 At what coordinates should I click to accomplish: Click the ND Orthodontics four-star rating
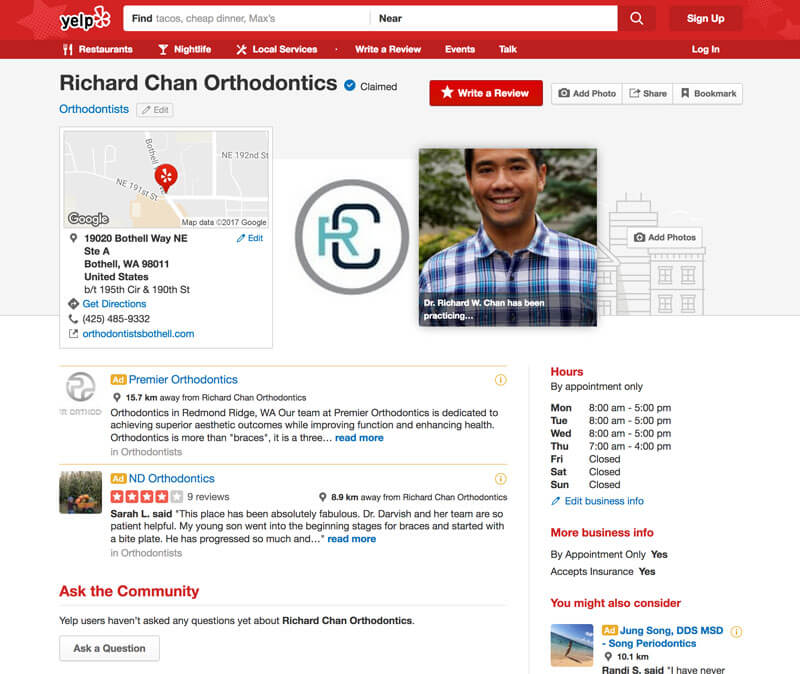tap(147, 496)
